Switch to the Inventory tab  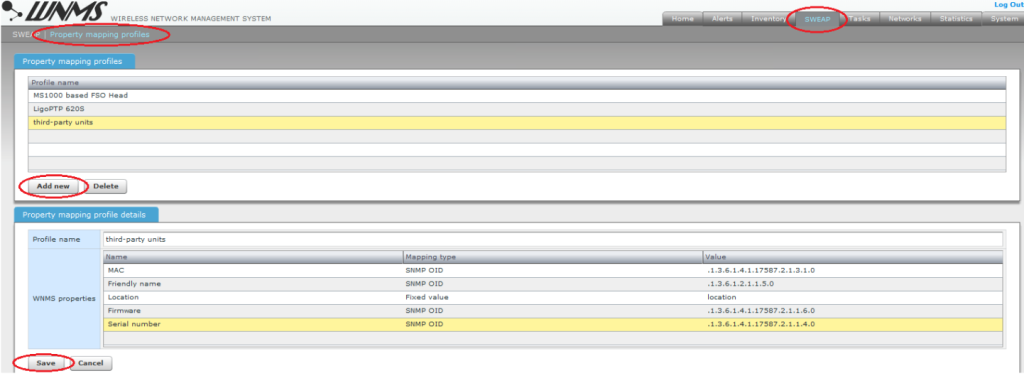click(x=768, y=19)
